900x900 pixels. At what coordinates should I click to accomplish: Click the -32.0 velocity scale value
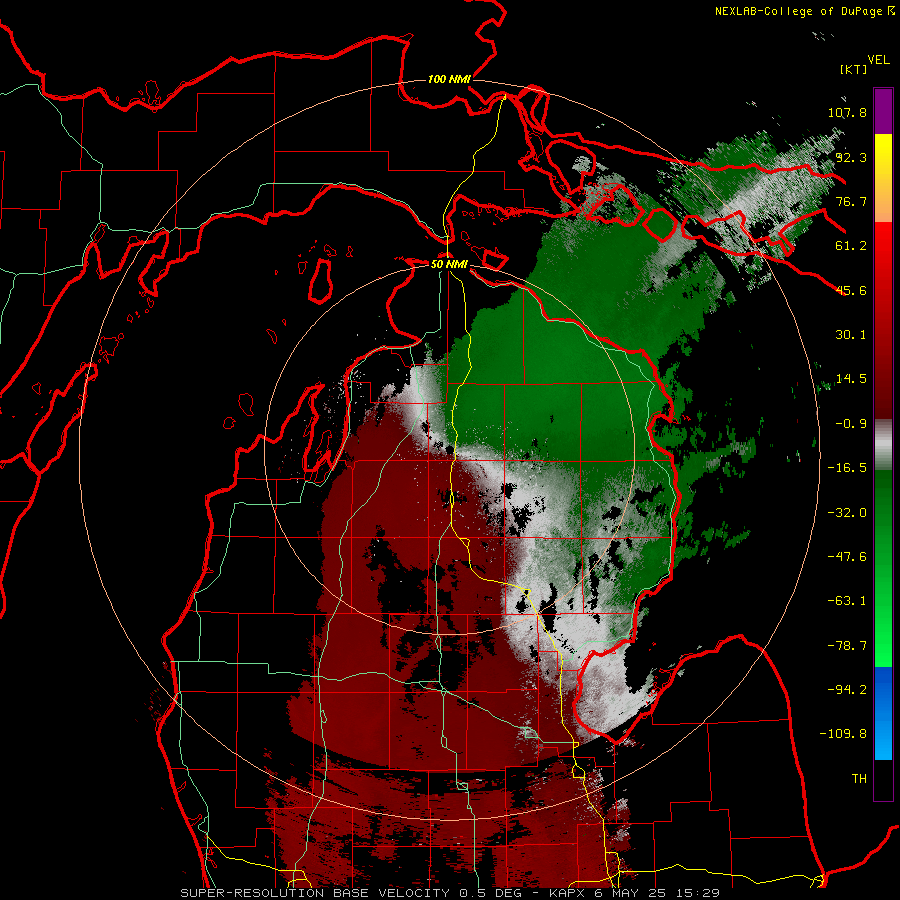click(x=847, y=513)
